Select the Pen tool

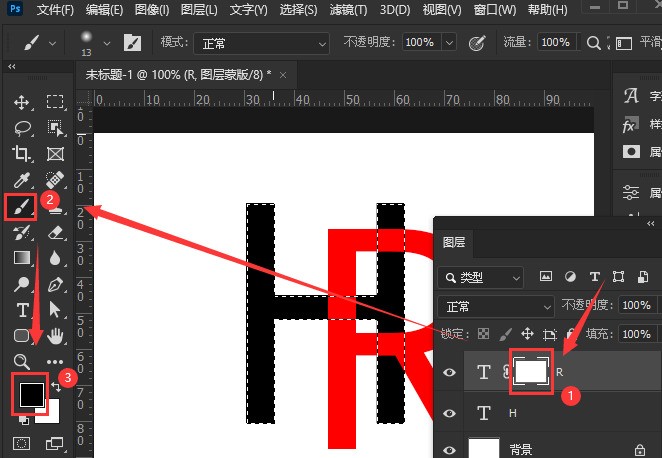coord(55,285)
